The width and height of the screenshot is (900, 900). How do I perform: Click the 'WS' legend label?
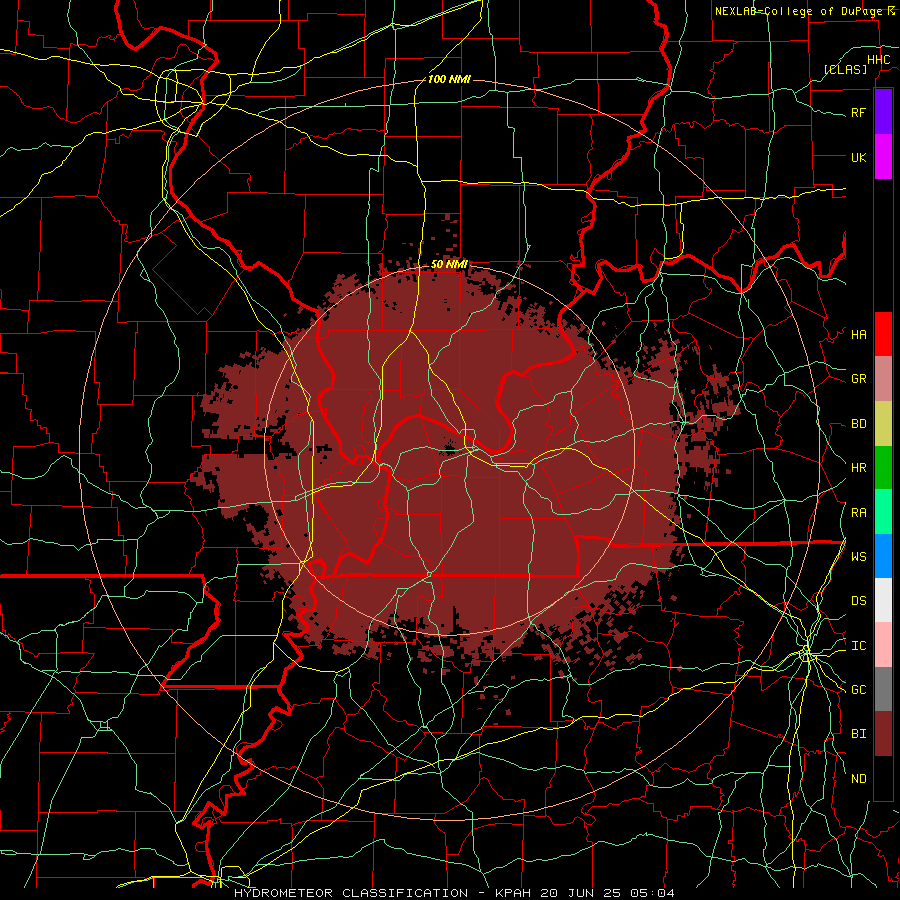[858, 557]
